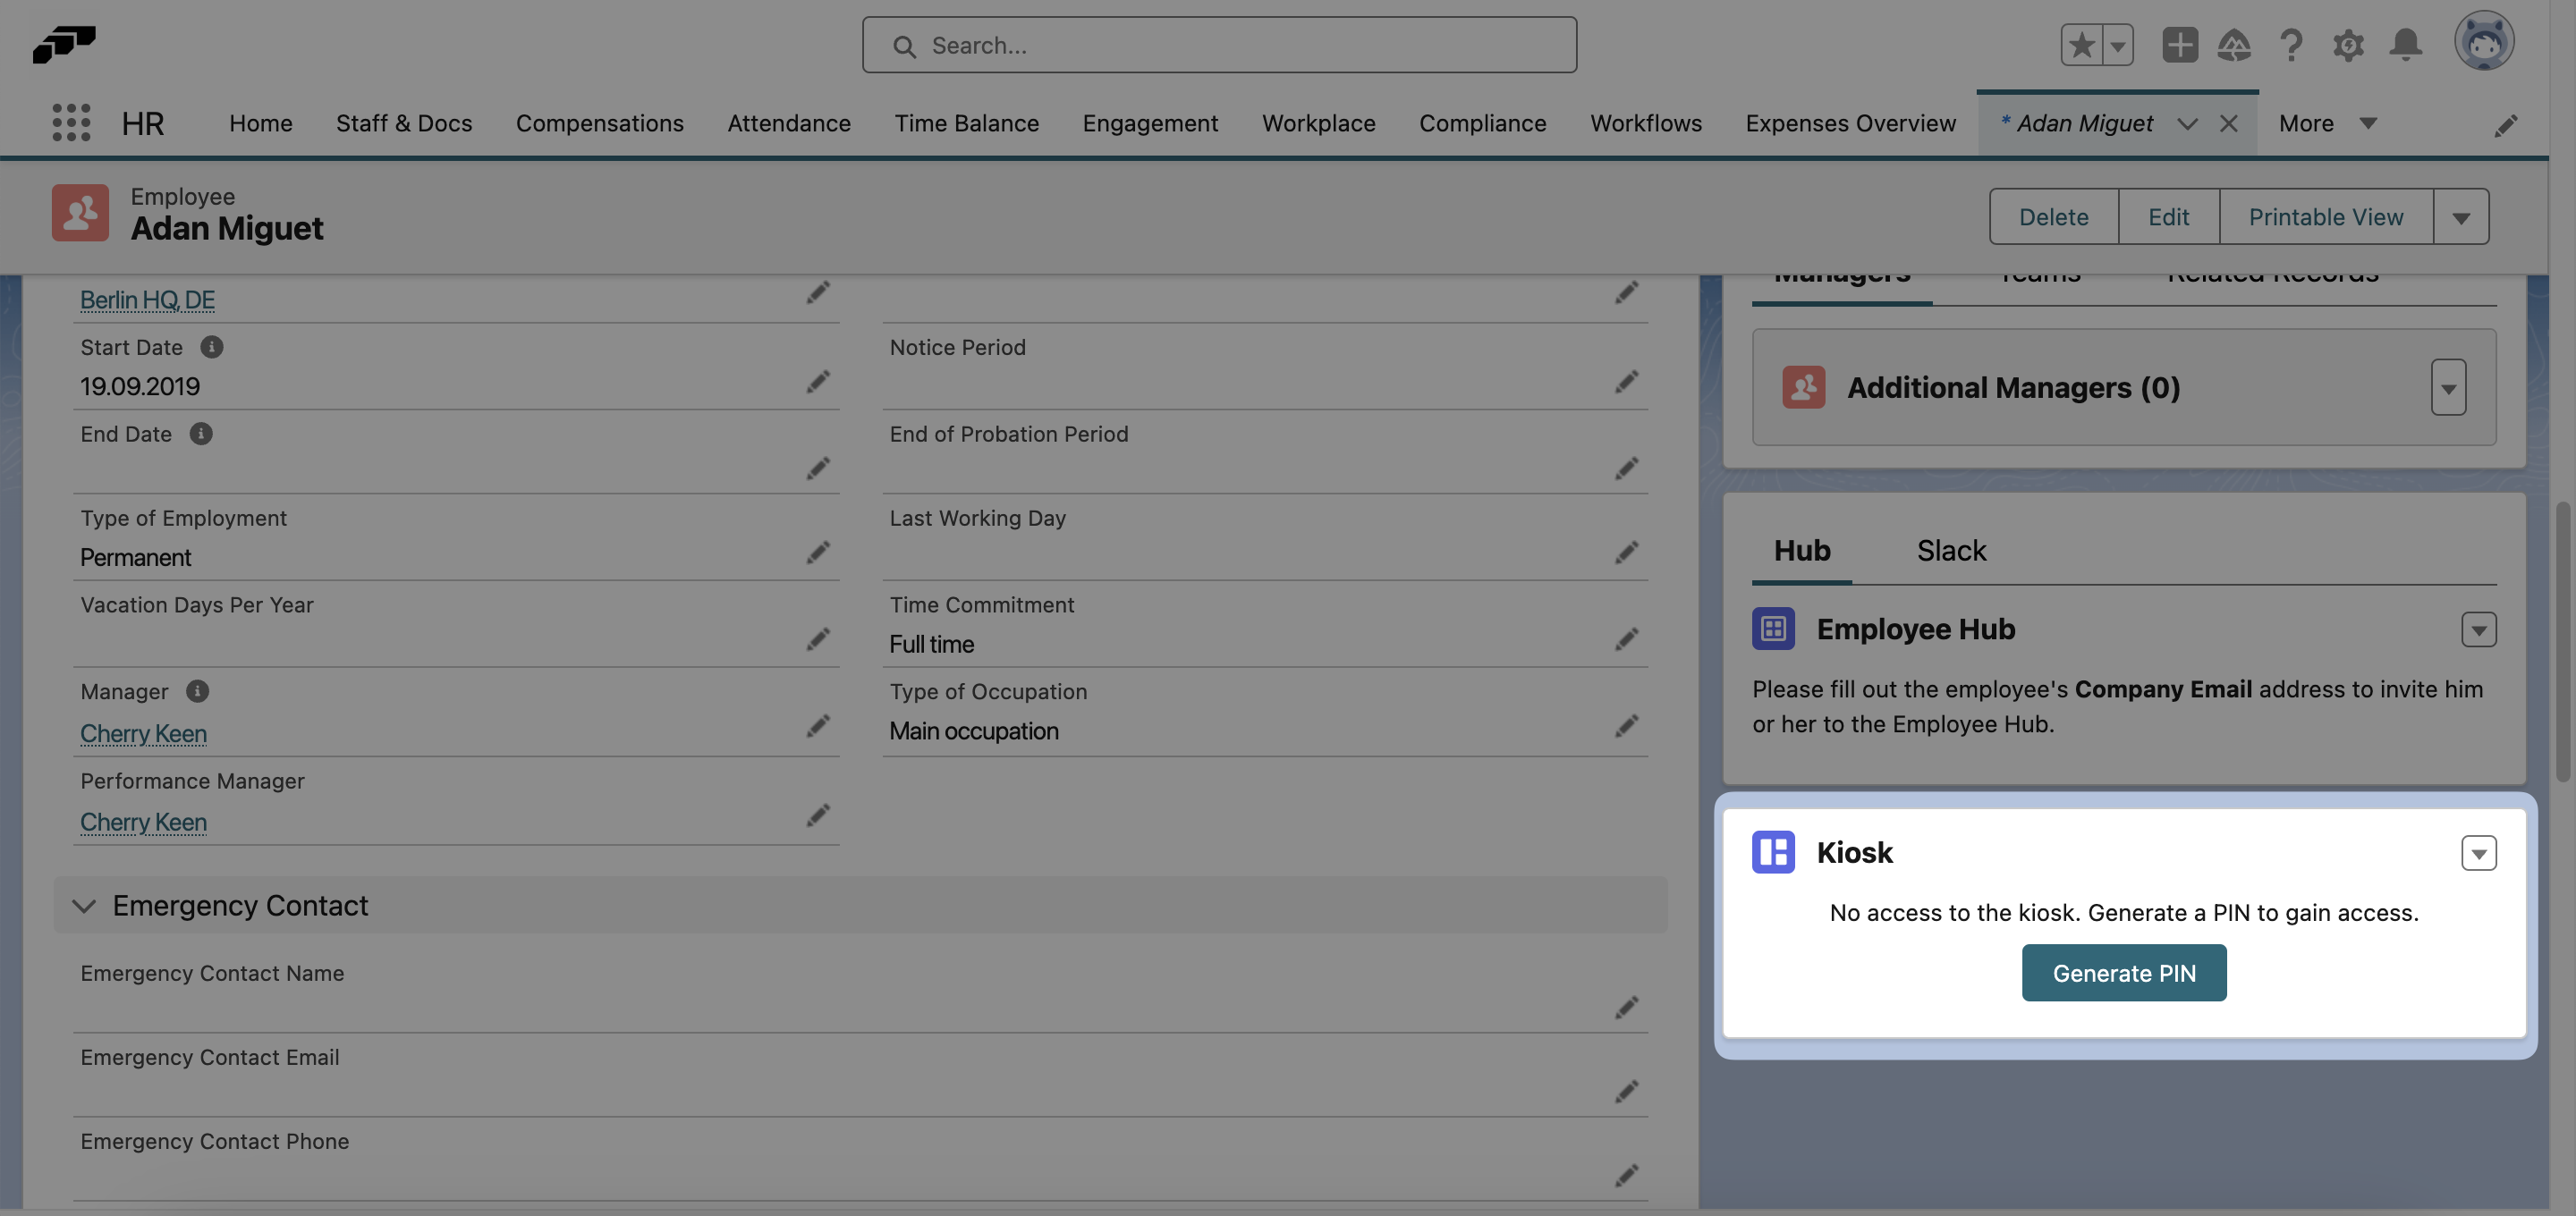Open the Astro avatar profile menu
The image size is (2576, 1216).
pos(2487,41)
